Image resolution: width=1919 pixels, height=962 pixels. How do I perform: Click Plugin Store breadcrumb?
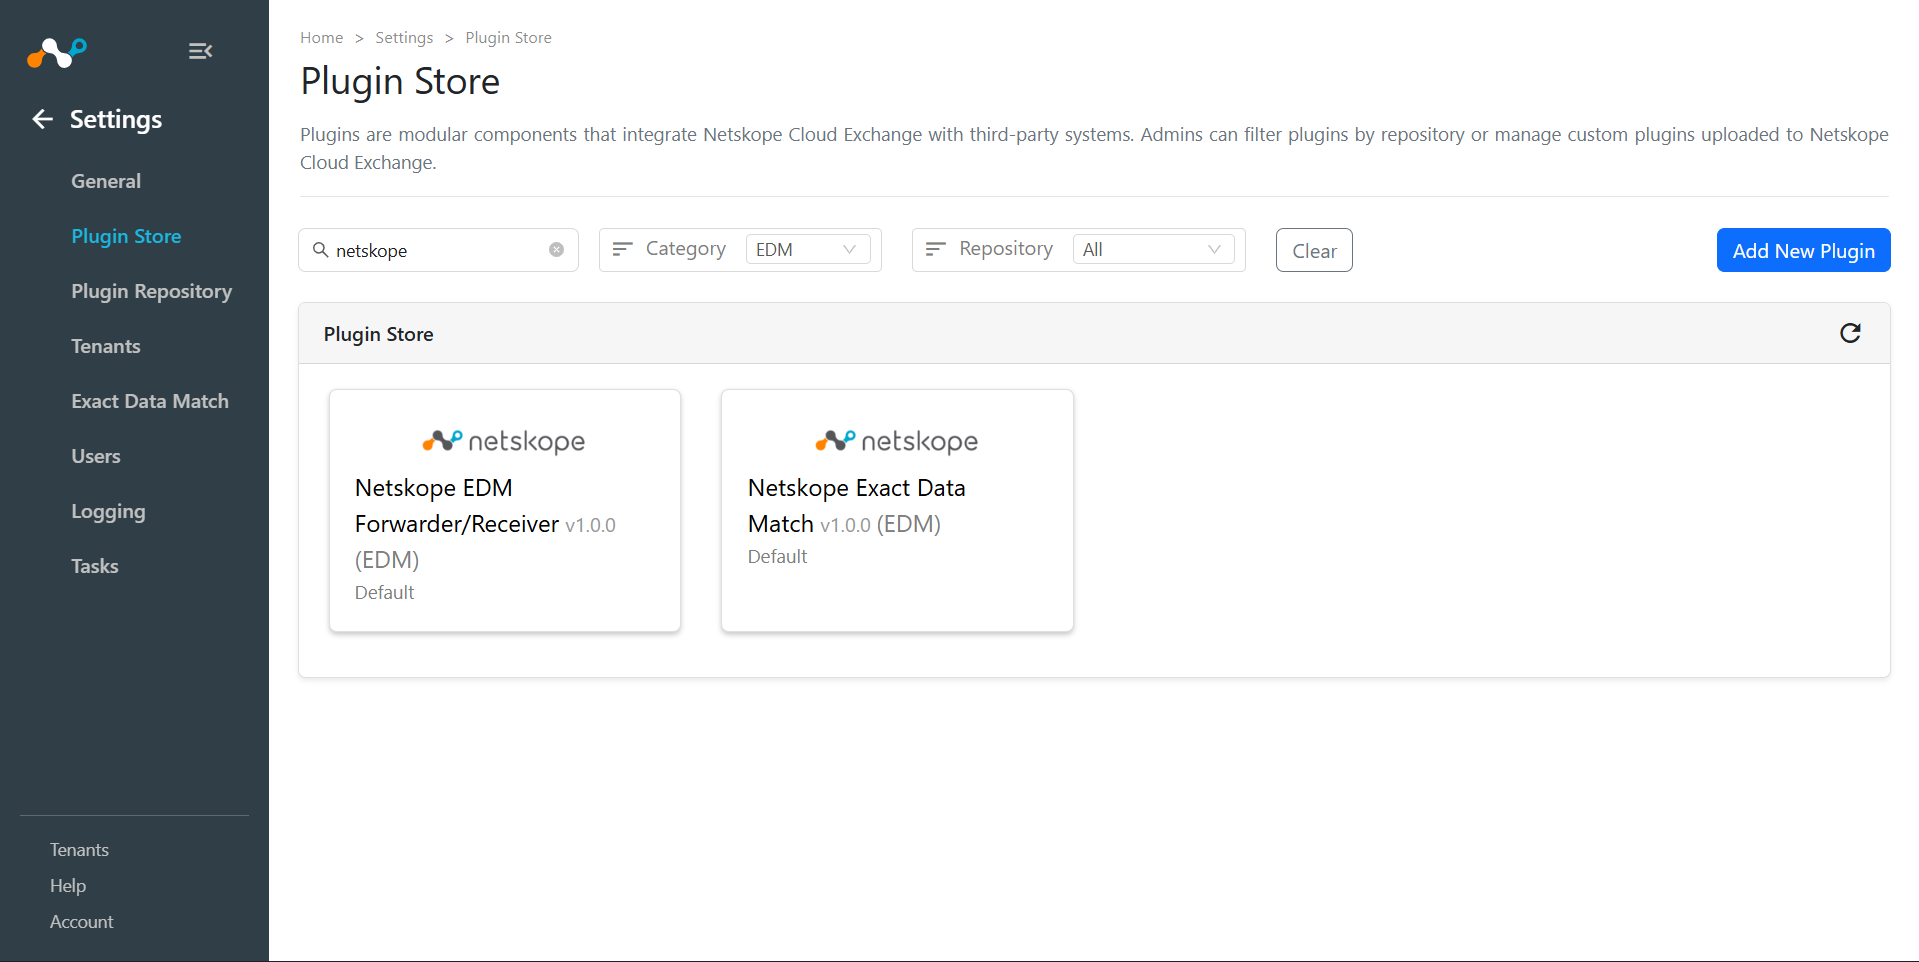point(508,38)
